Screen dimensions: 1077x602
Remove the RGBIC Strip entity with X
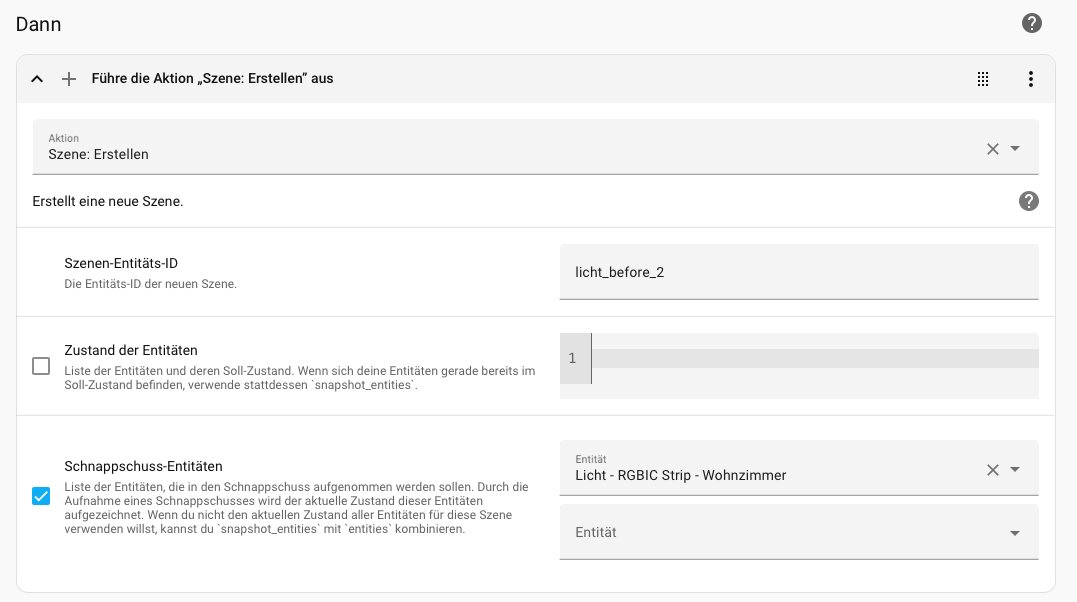click(993, 470)
